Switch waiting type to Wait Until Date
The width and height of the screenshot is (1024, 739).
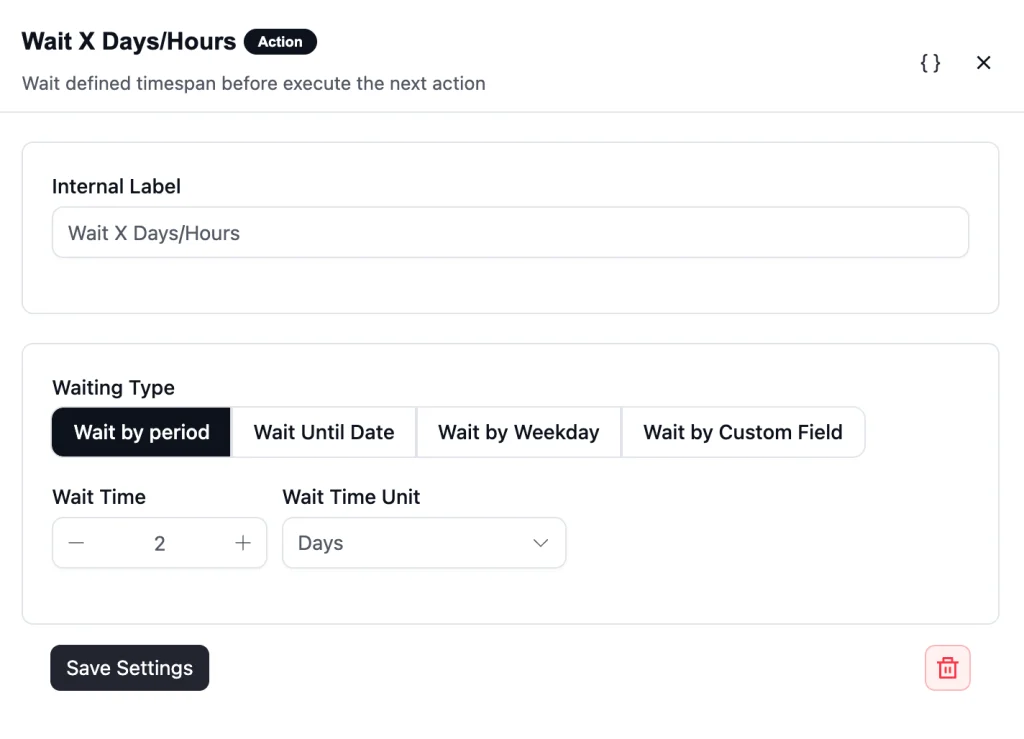(x=324, y=432)
